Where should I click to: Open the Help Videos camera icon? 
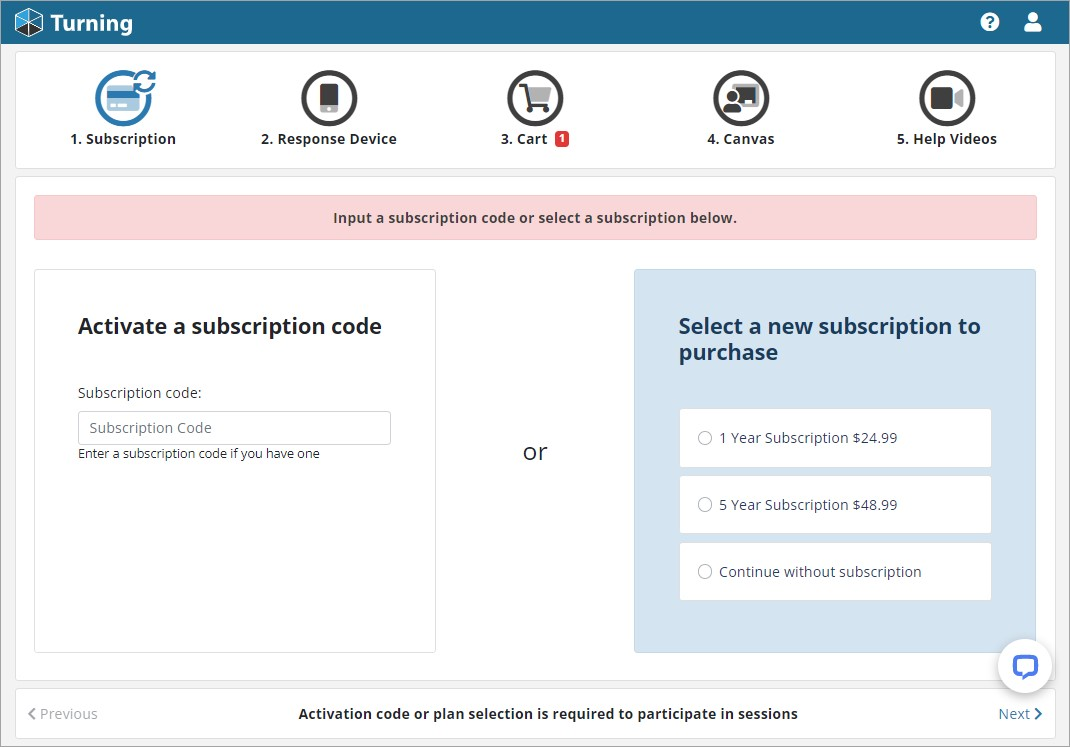pyautogui.click(x=947, y=98)
